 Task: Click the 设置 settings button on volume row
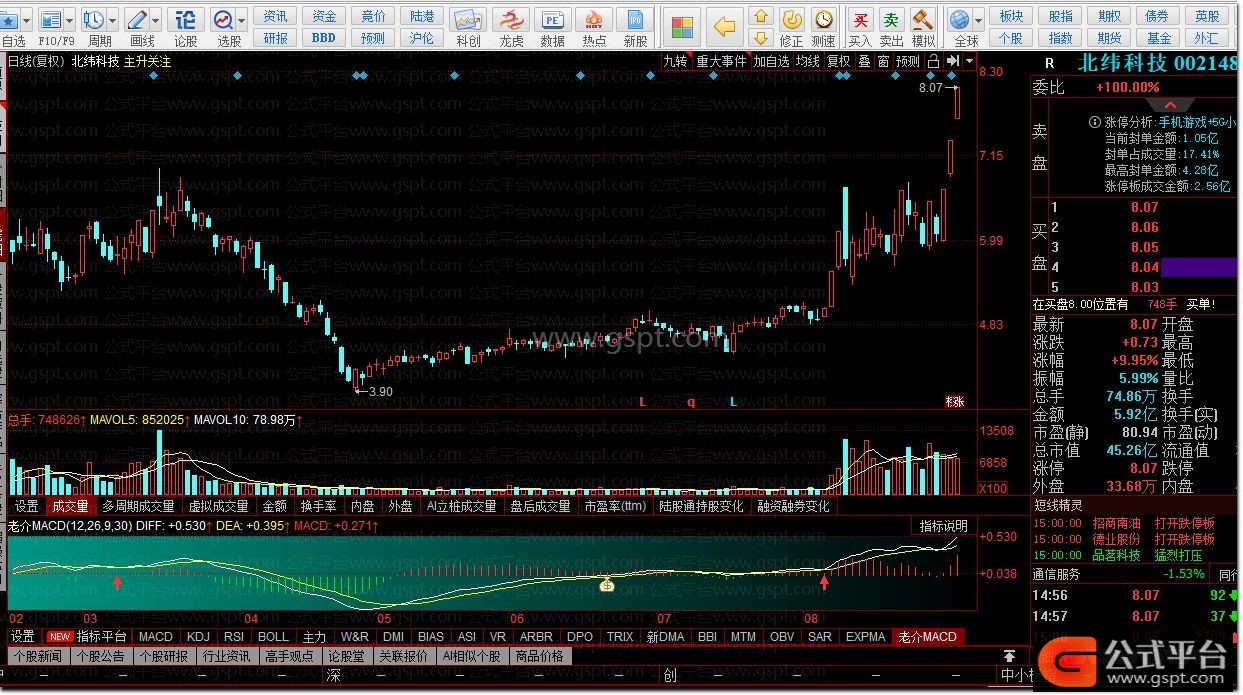point(26,506)
